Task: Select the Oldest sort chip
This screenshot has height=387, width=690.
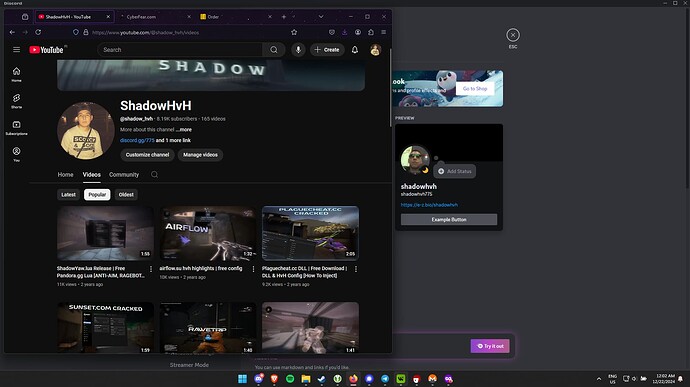Action: 126,195
